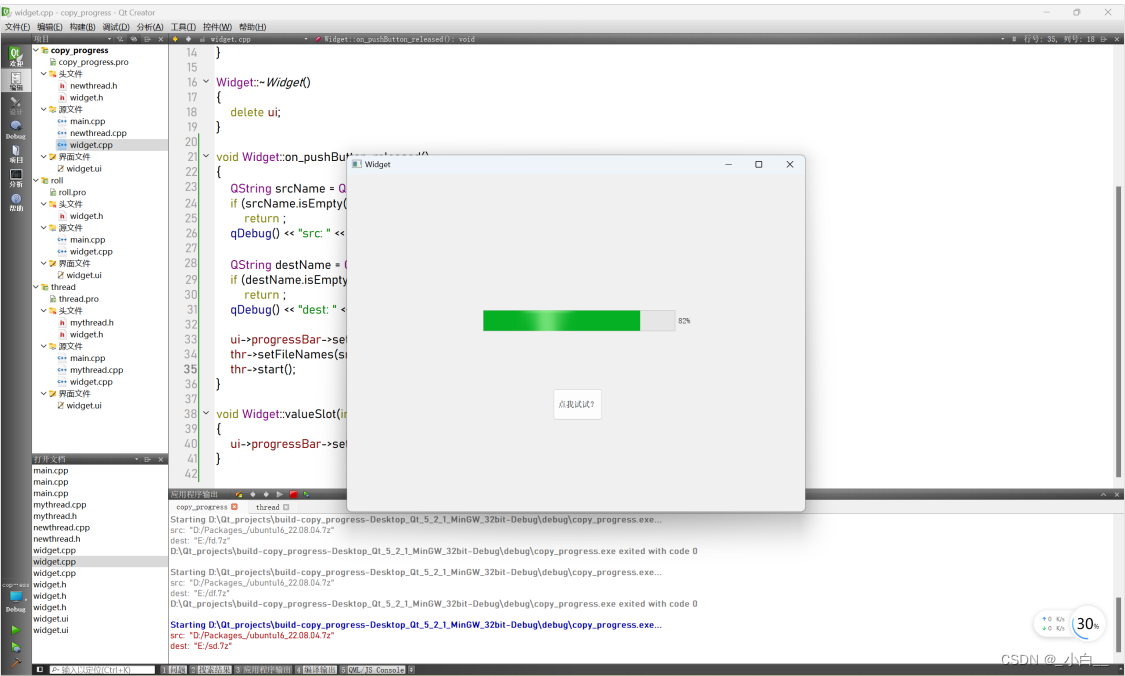Click the filter tree icon in Projects panel
This screenshot has width=1125, height=676.
(x=121, y=39)
